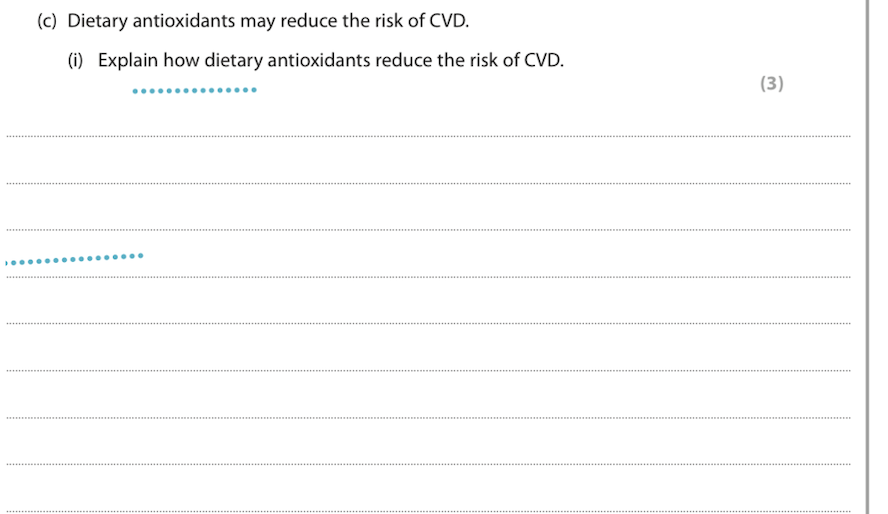Image resolution: width=888 pixels, height=514 pixels.
Task: Select the teal dotted mark at the left margin
Action: [x=74, y=259]
